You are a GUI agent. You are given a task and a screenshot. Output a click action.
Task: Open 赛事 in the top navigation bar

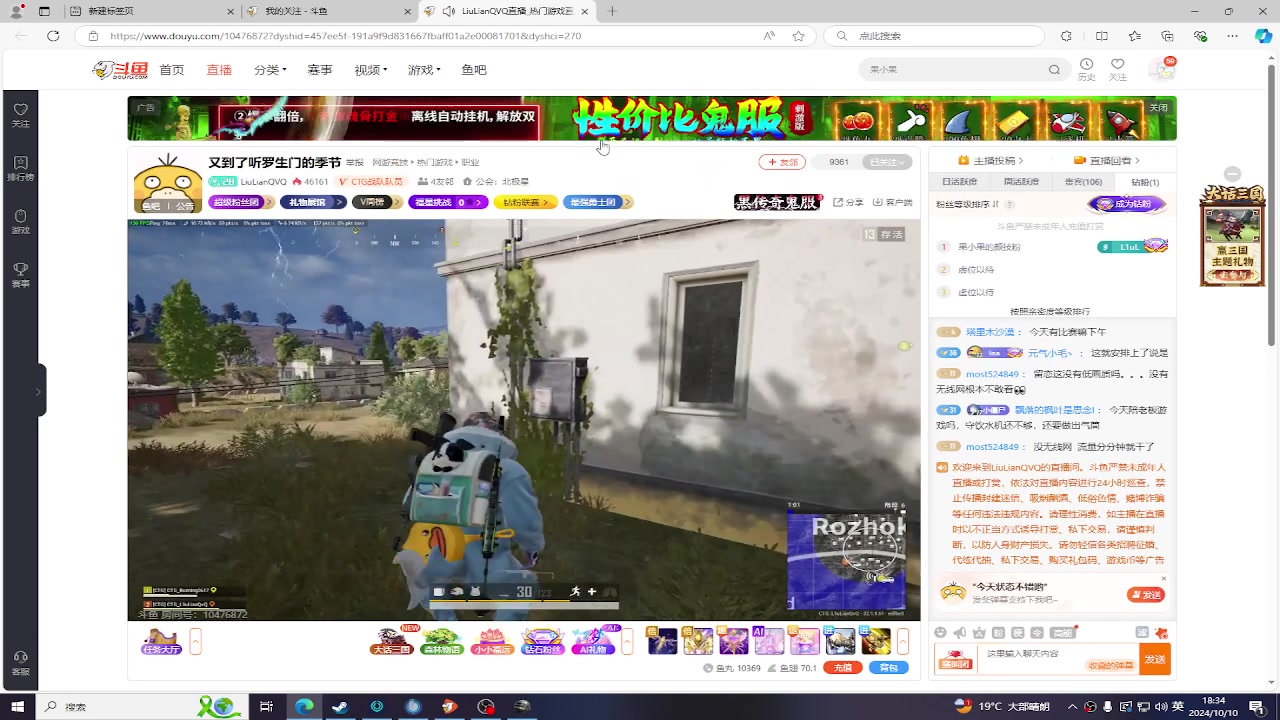coord(320,70)
